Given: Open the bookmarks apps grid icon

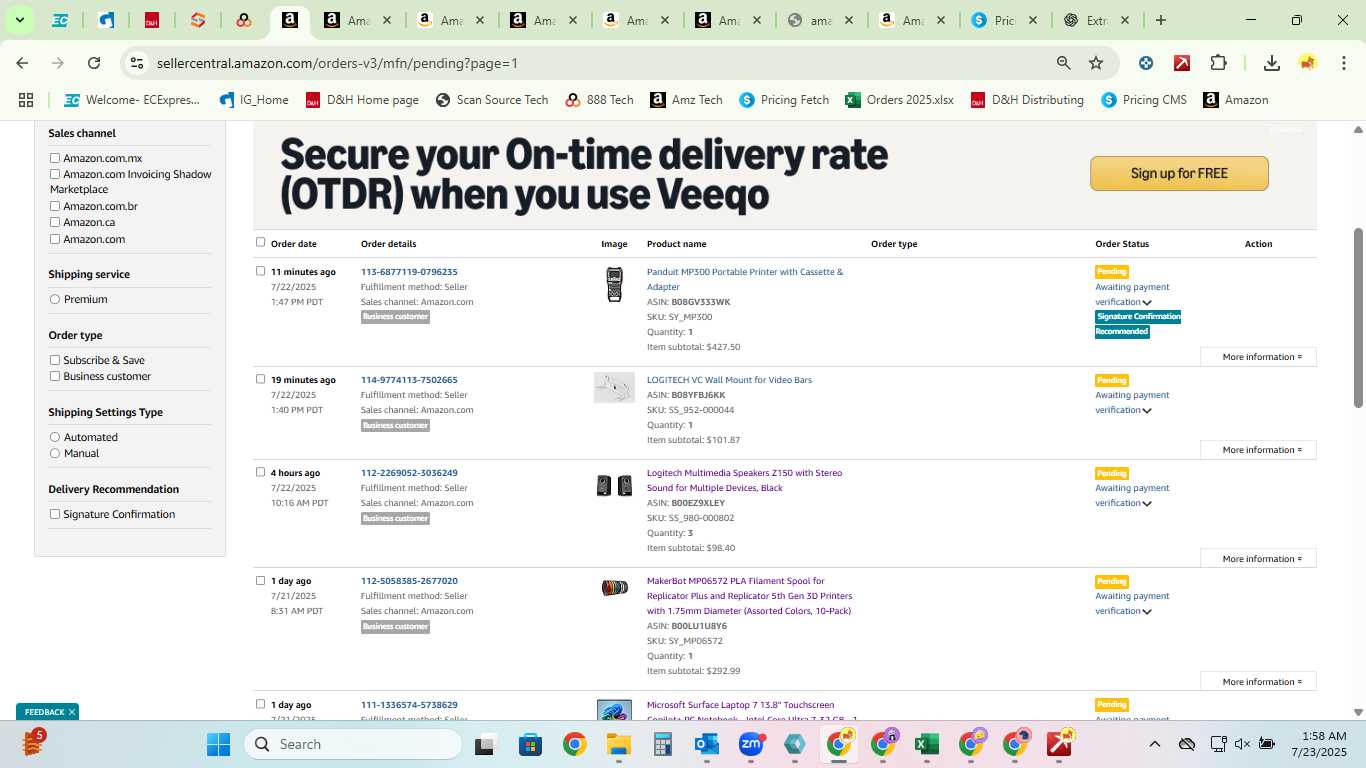Looking at the screenshot, I should pos(26,100).
